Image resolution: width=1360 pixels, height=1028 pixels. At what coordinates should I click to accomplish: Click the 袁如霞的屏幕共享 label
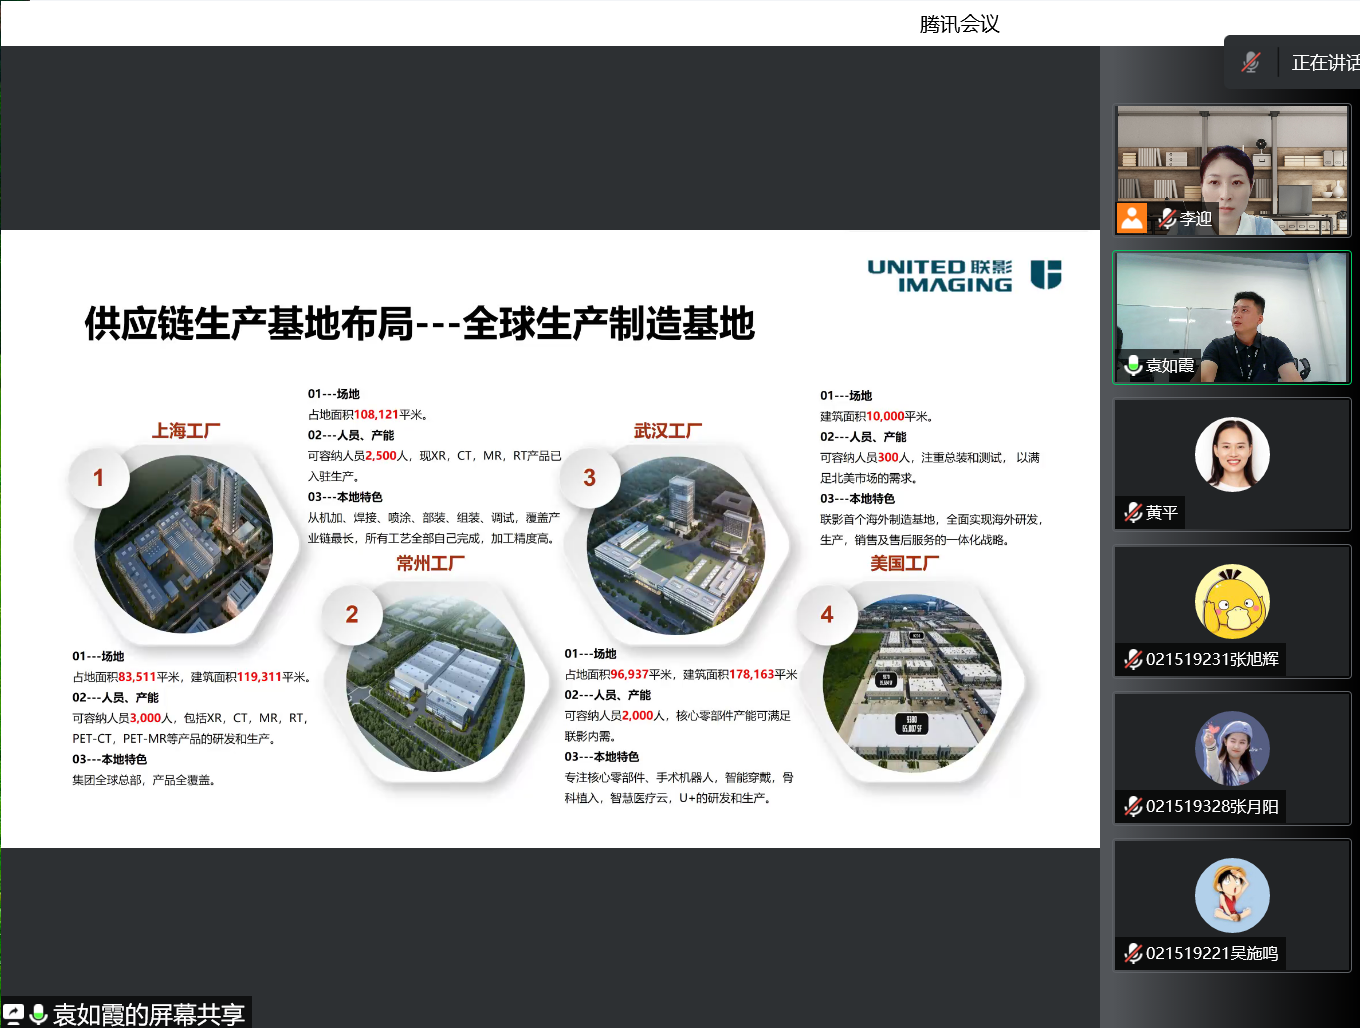point(148,1014)
